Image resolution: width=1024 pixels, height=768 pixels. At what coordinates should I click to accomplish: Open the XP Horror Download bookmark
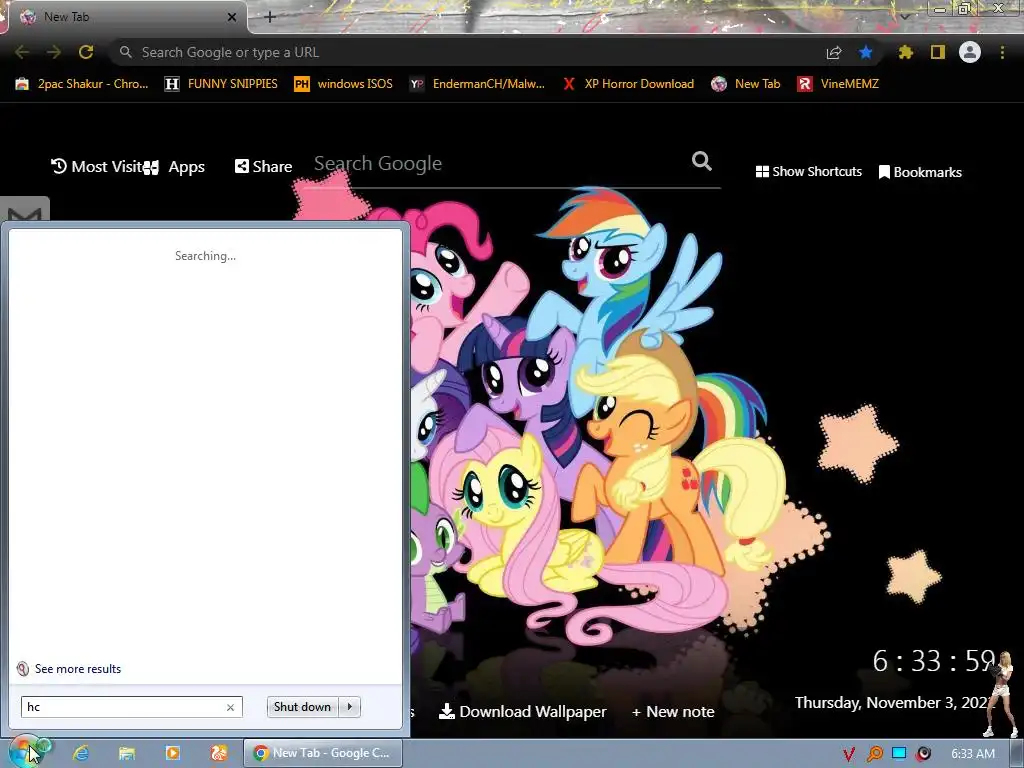(628, 84)
